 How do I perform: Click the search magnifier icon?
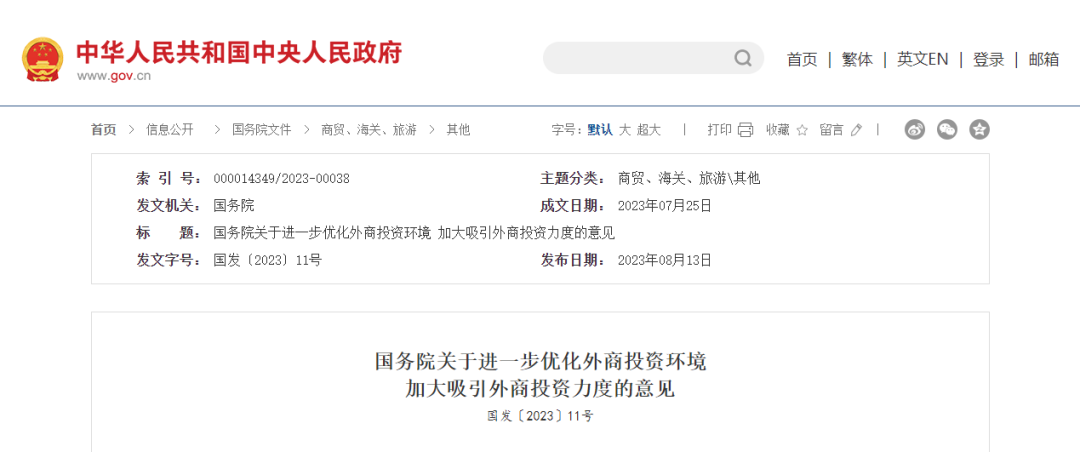point(742,58)
